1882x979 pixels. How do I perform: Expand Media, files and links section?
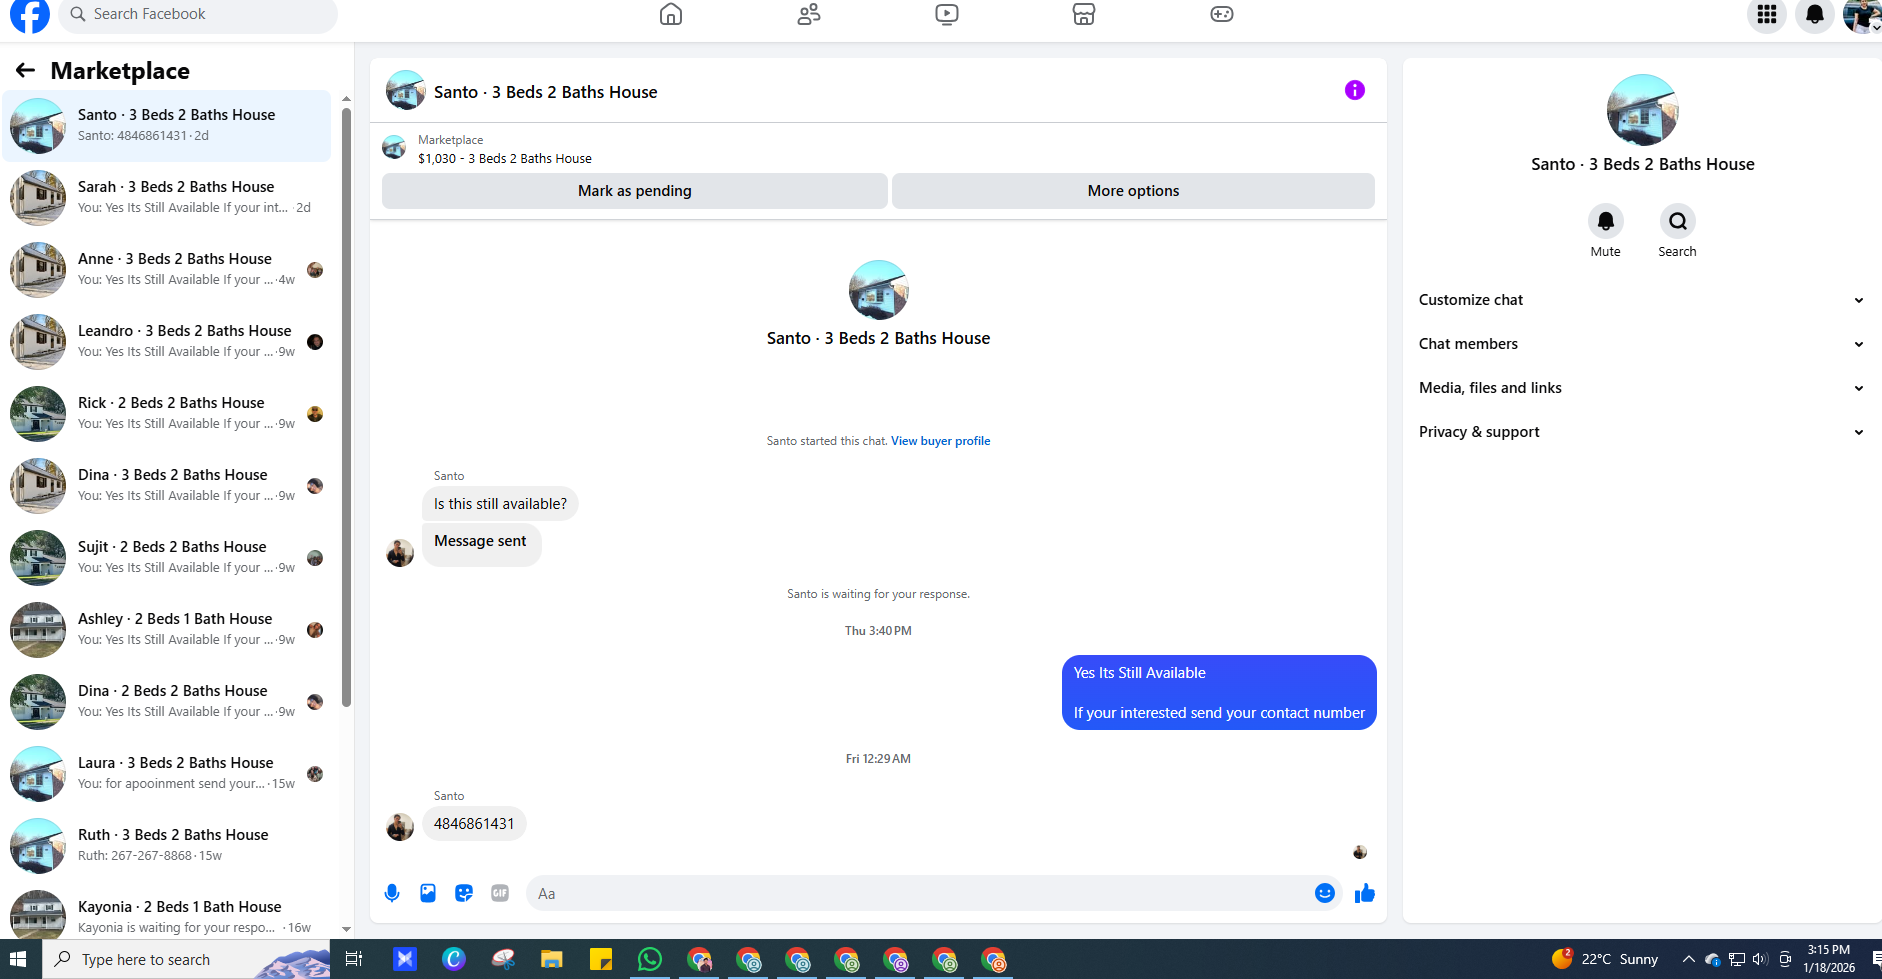tap(1642, 388)
